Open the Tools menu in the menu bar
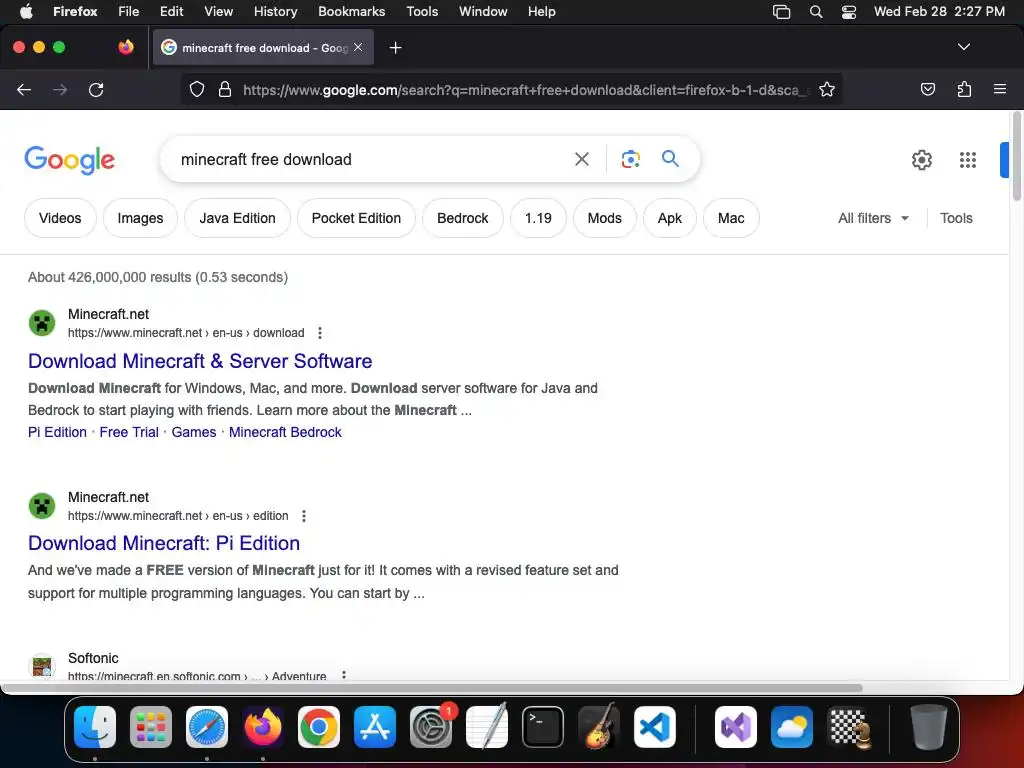The image size is (1024, 768). (422, 11)
